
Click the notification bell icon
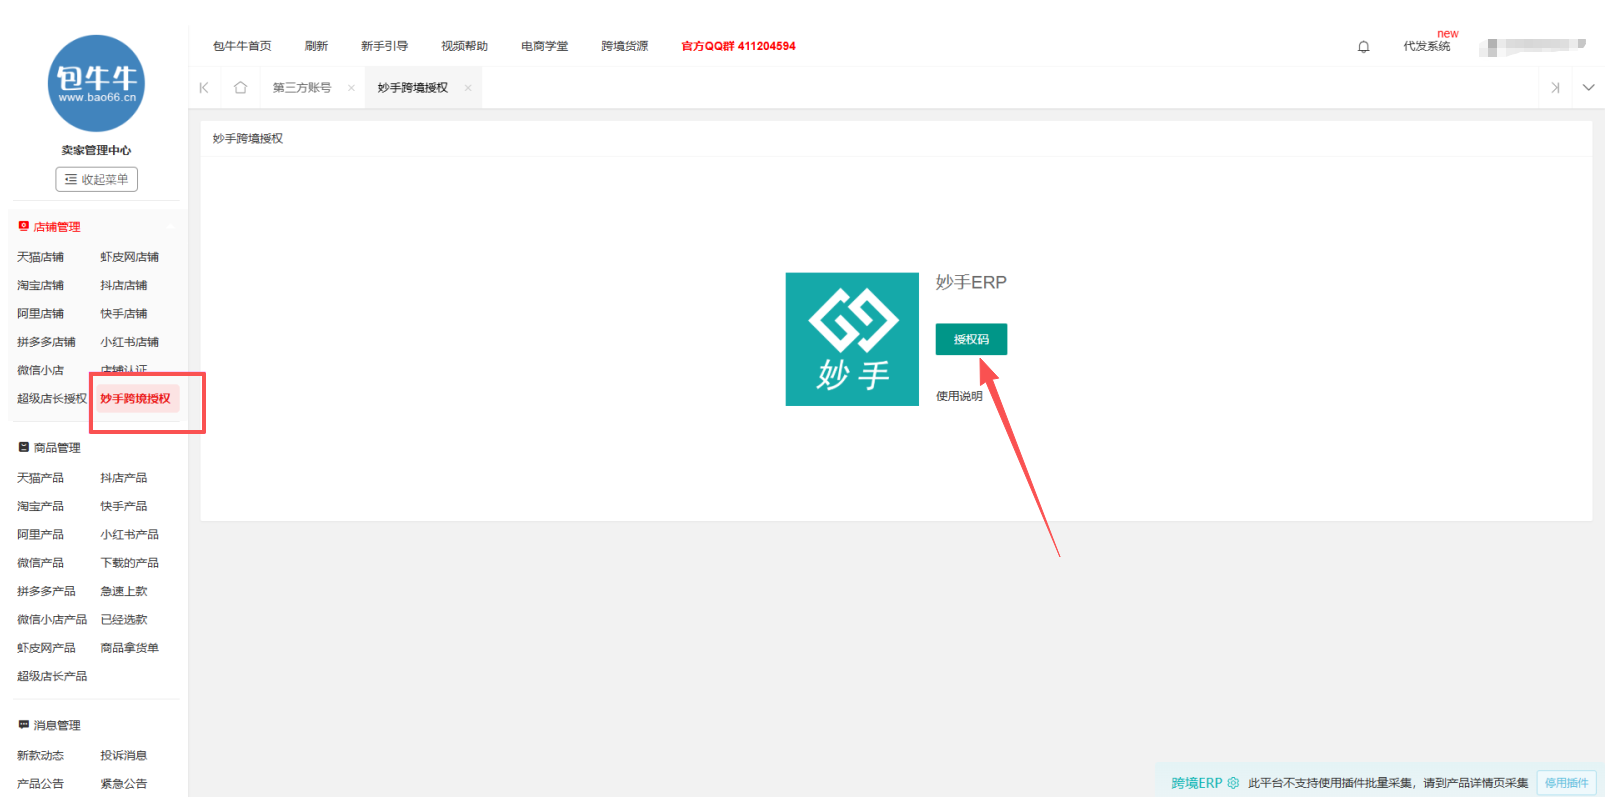(x=1363, y=47)
